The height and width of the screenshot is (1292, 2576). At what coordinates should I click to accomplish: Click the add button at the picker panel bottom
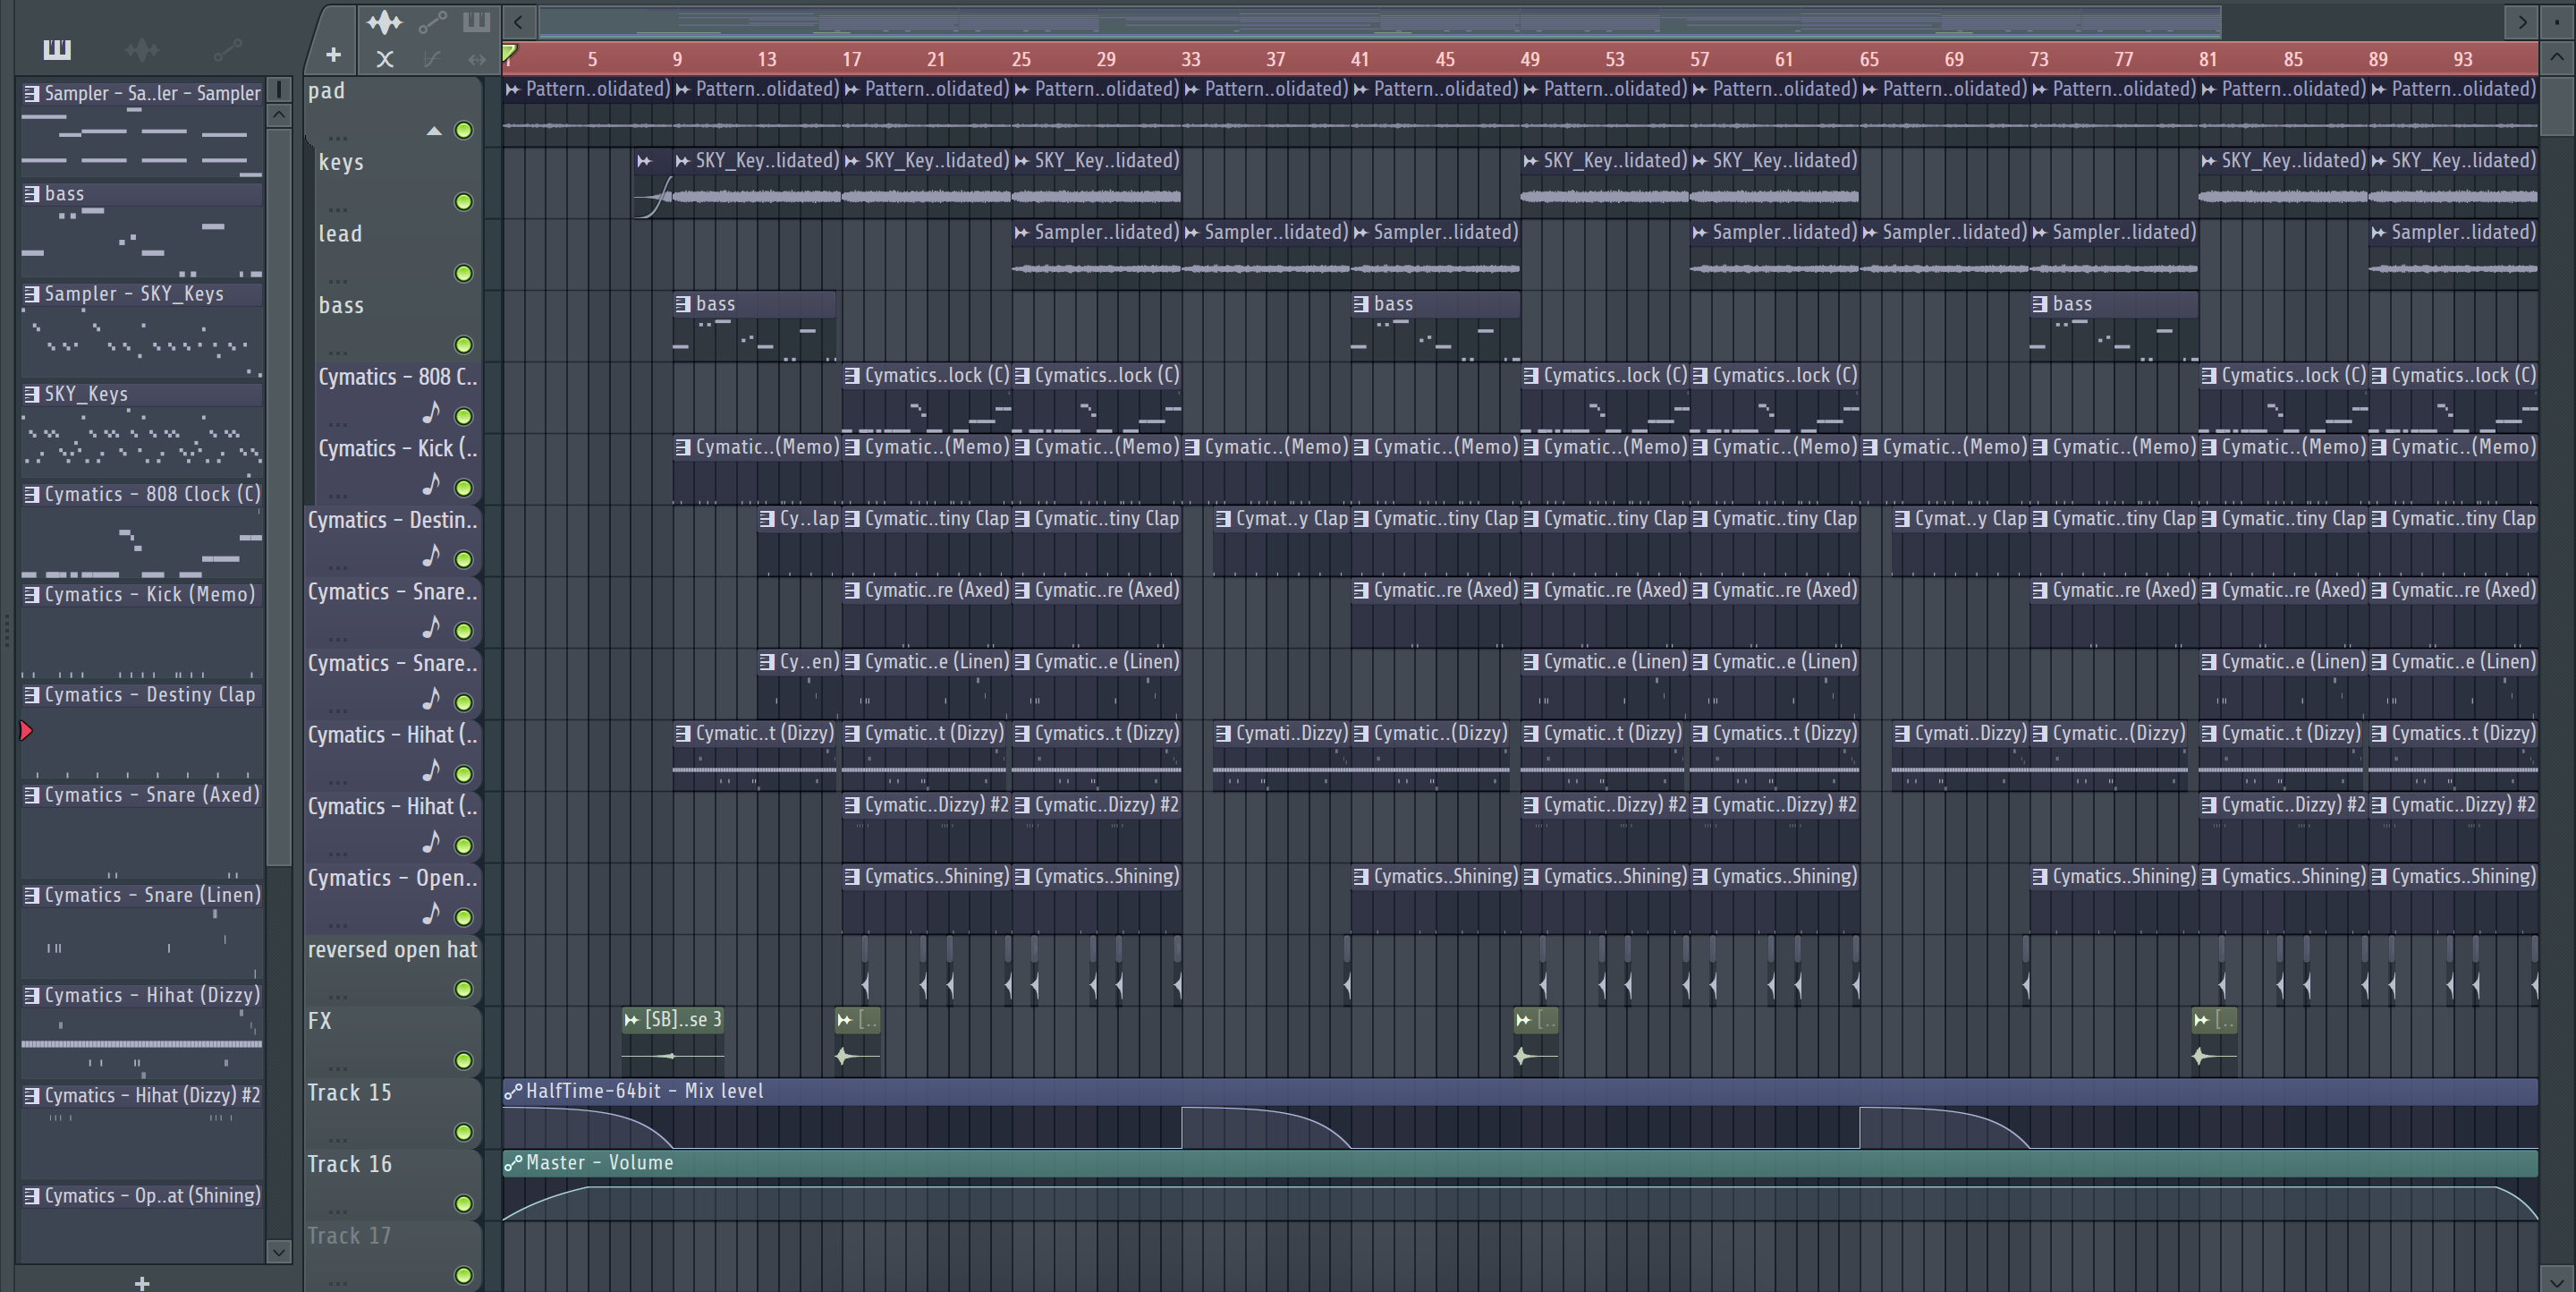click(x=142, y=1282)
